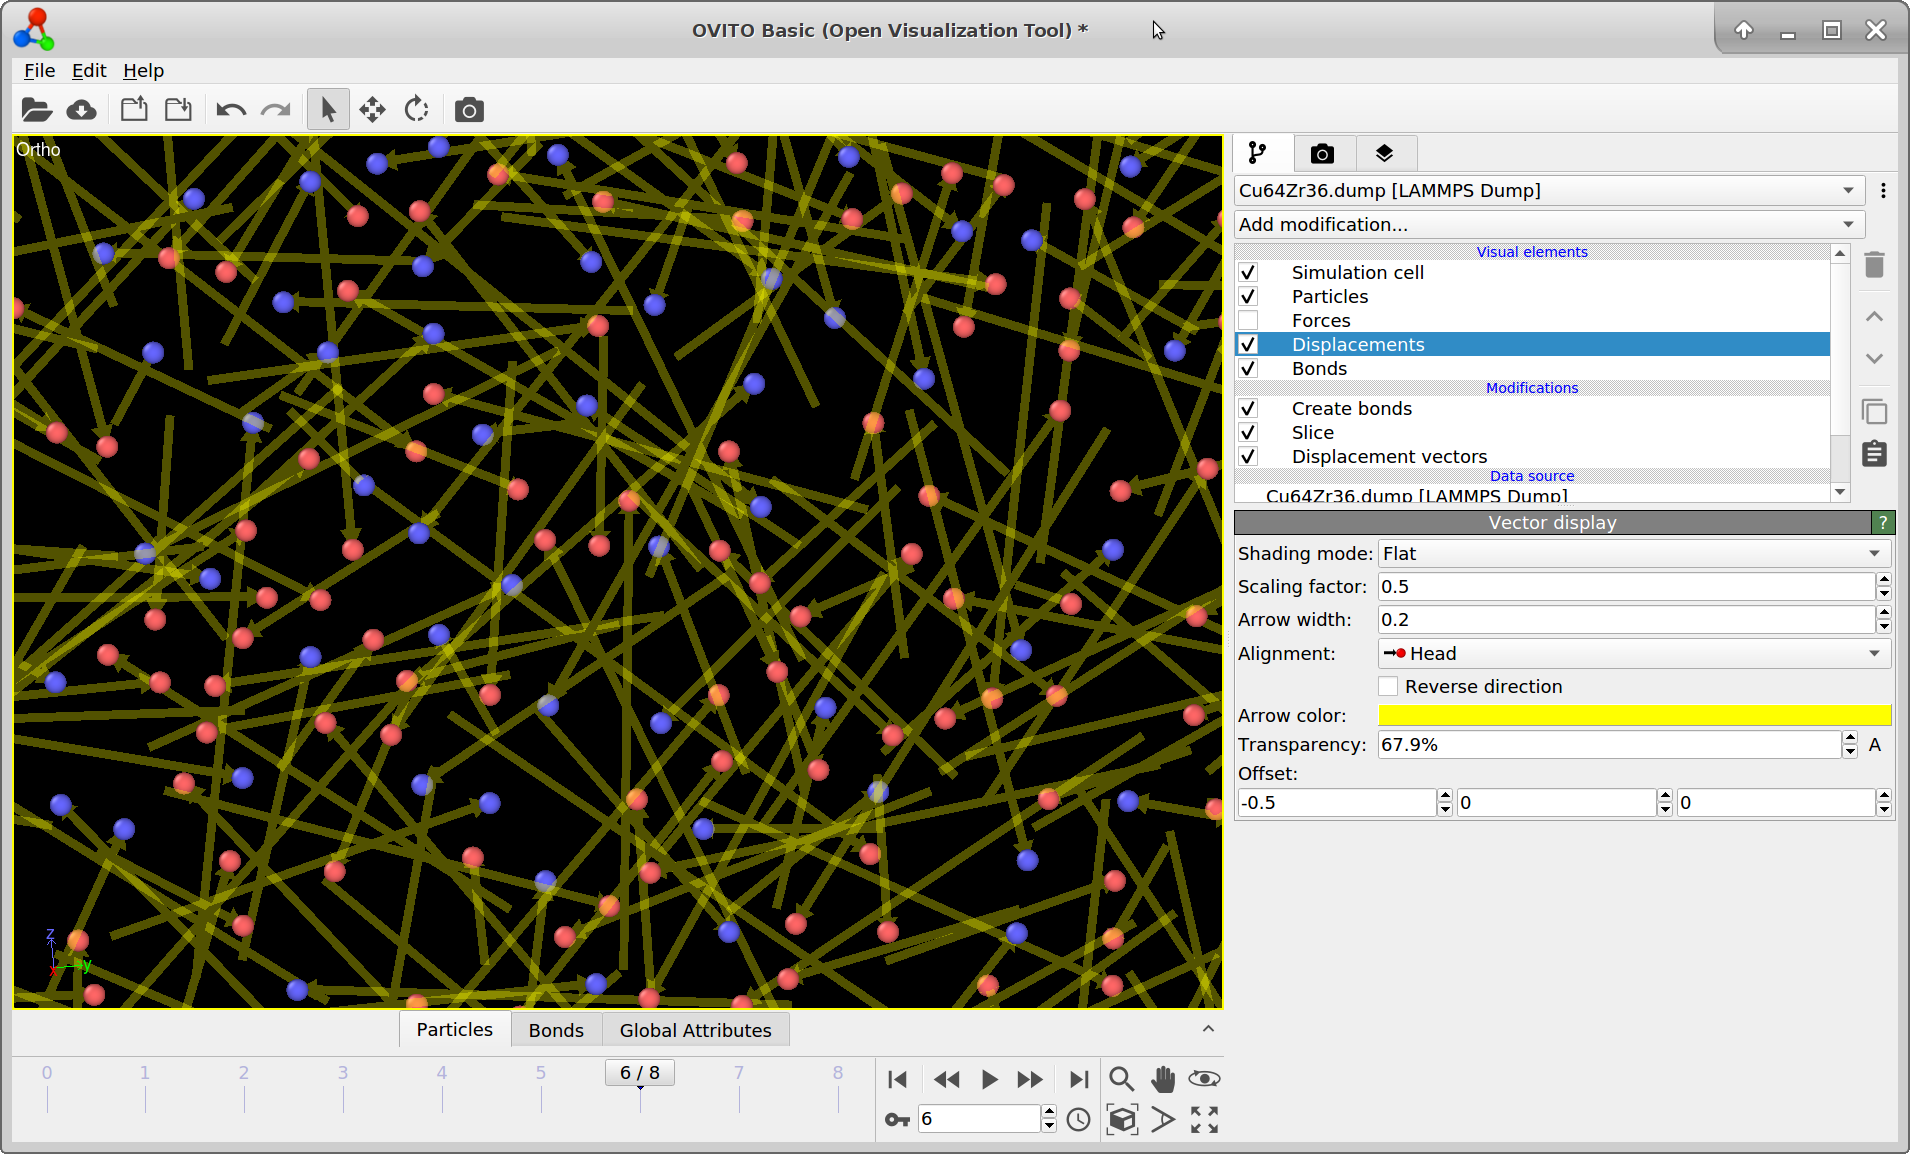
Task: Move the Displacements modifier up the pipeline
Action: click(1873, 316)
